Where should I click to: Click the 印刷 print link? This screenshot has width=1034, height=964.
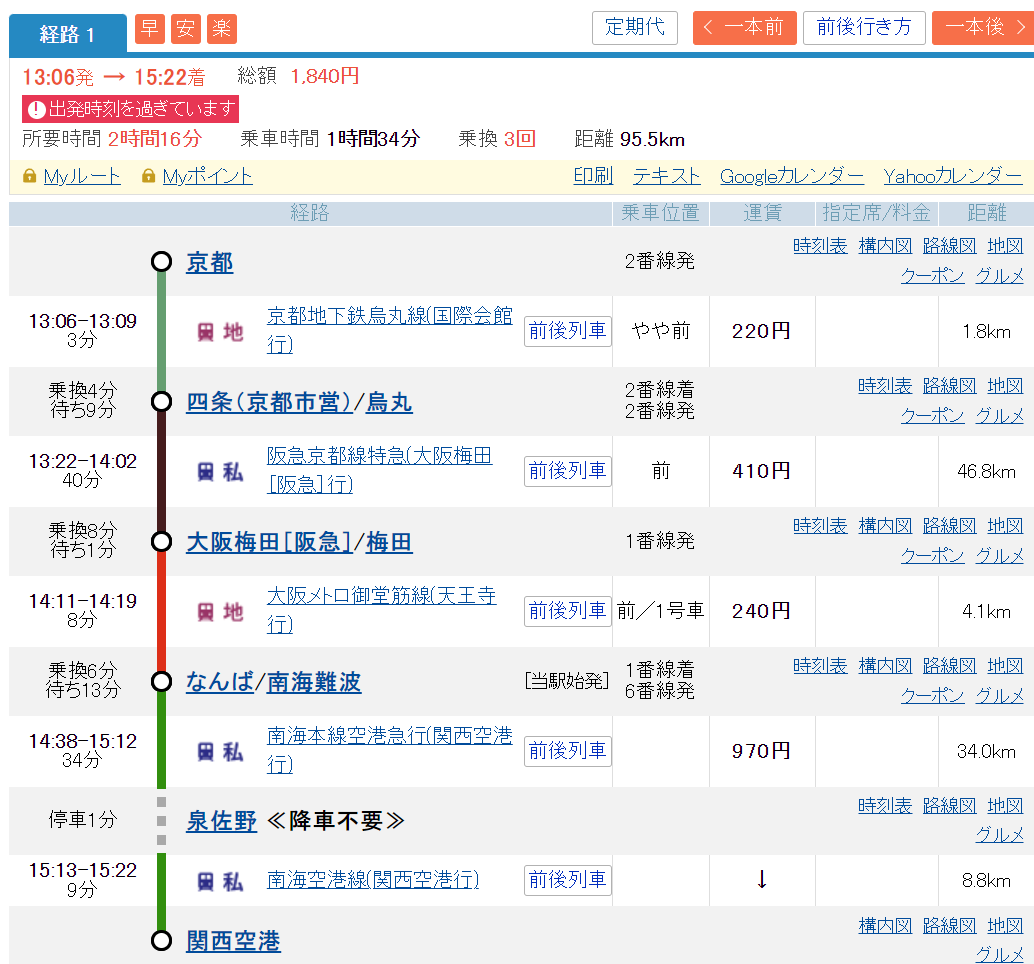(592, 177)
